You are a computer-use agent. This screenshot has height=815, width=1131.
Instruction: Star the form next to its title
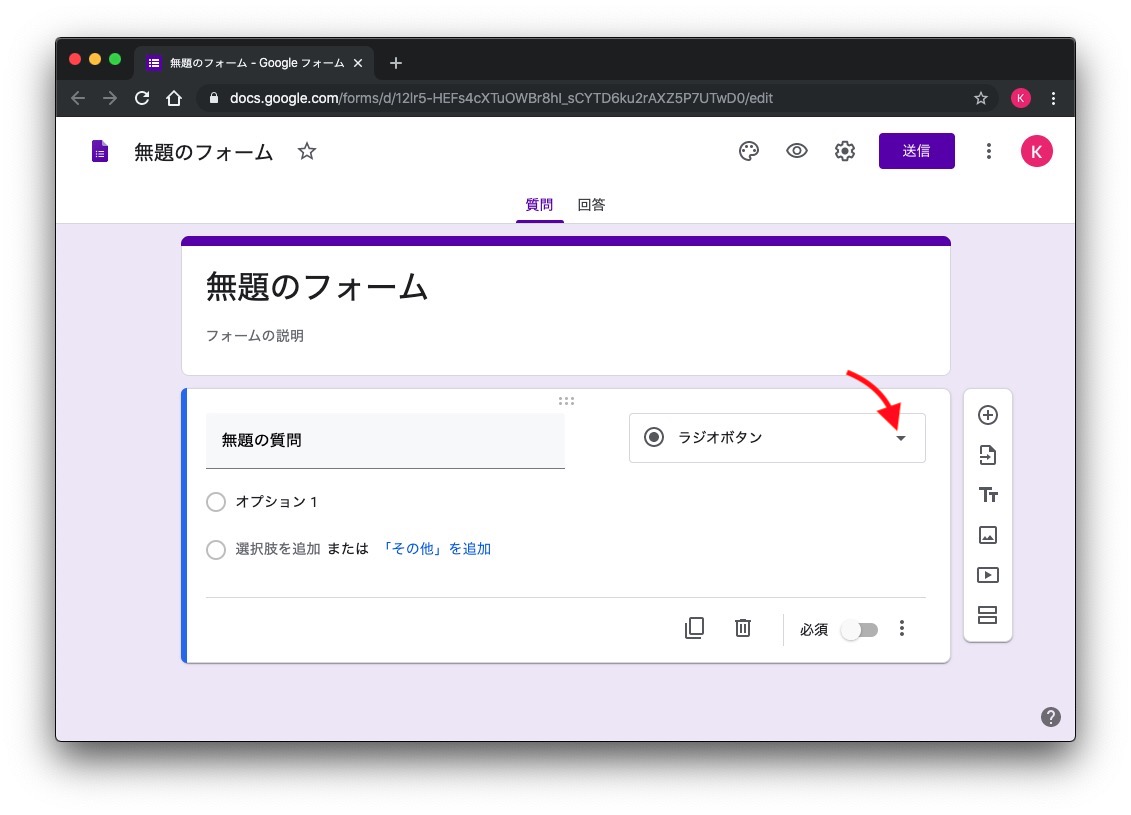[x=307, y=151]
